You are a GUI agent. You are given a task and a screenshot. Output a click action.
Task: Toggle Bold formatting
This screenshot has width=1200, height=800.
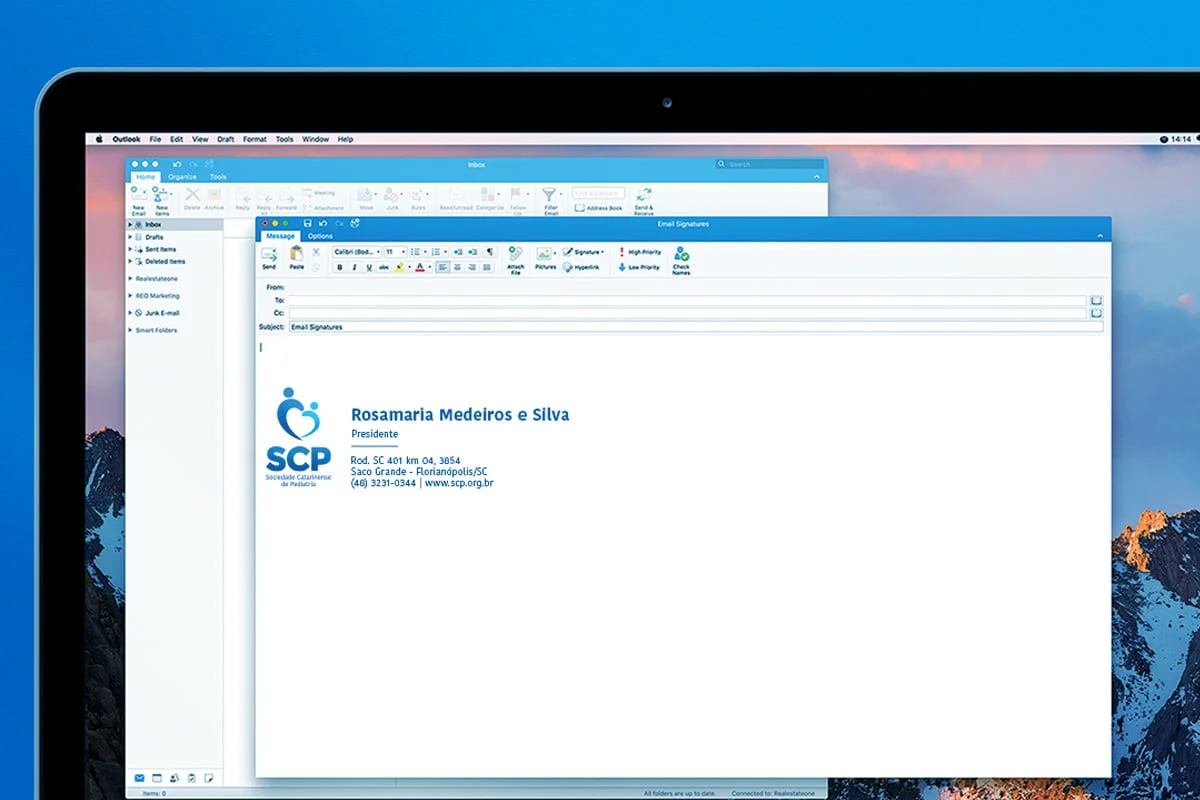340,267
